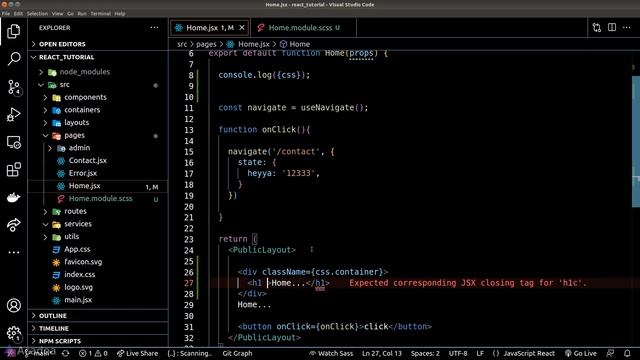Open Run and Debug view icon
The height and width of the screenshot is (360, 640).
tap(13, 115)
